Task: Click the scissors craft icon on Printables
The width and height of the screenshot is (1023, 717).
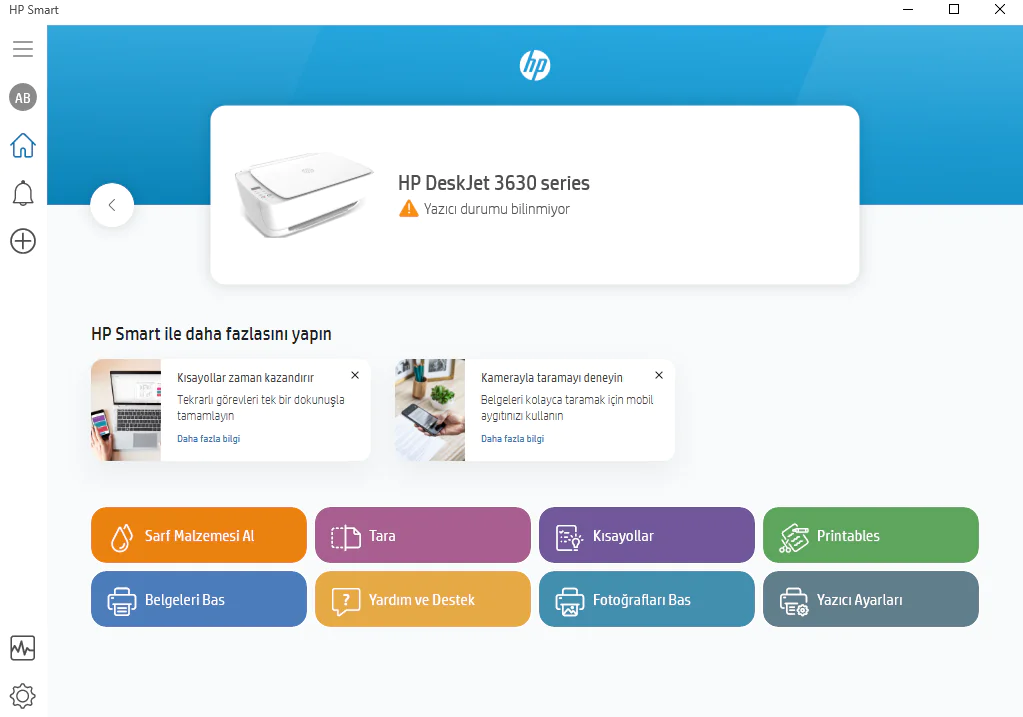Action: [x=794, y=538]
